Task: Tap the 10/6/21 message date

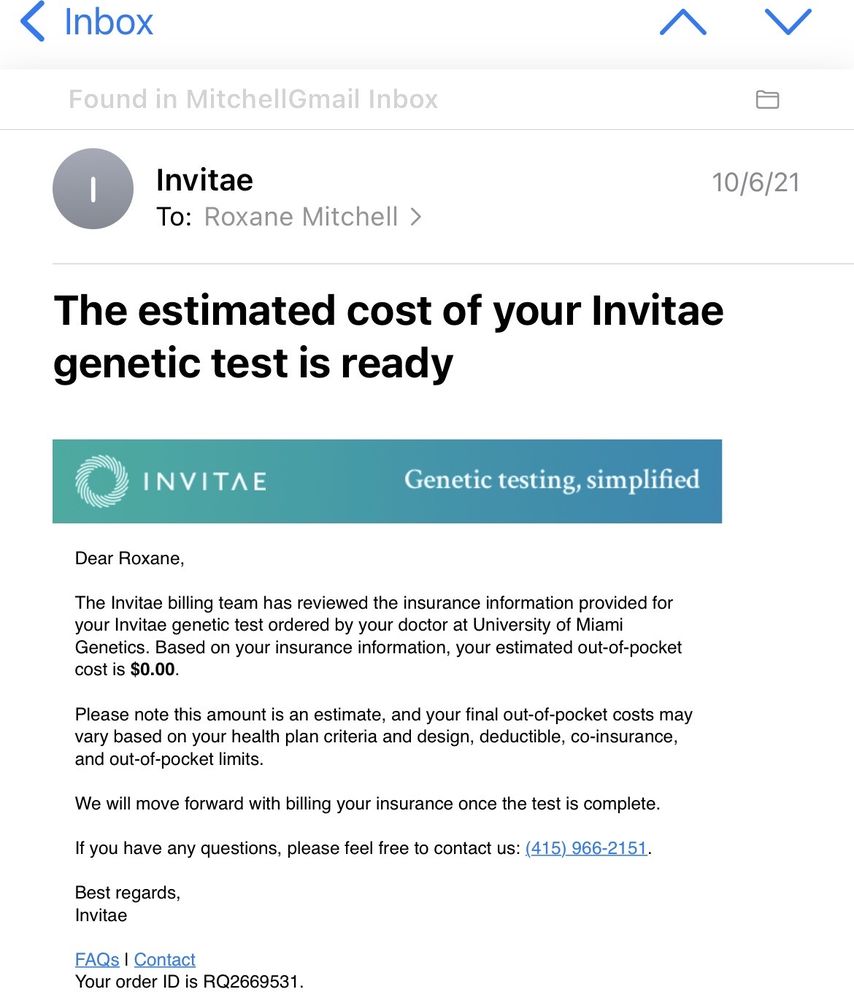Action: coord(755,183)
